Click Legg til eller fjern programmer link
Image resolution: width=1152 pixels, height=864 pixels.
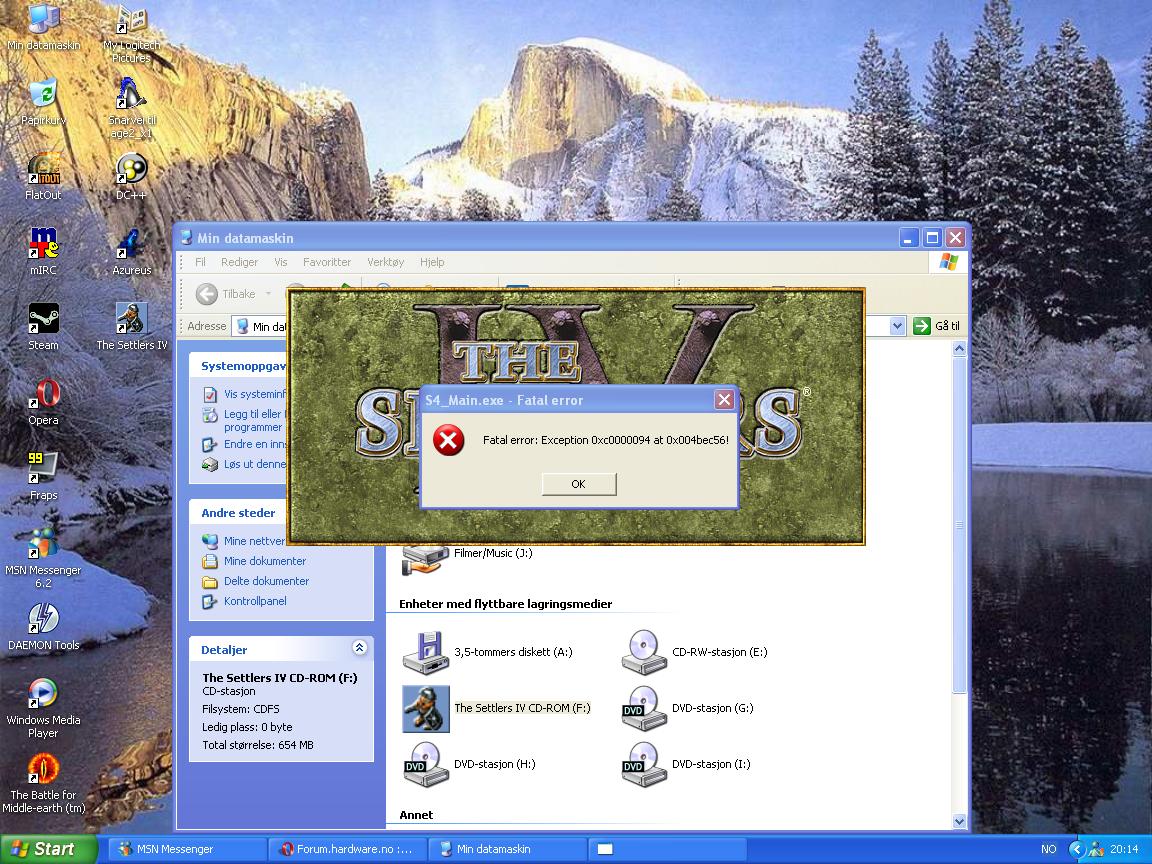[x=244, y=420]
